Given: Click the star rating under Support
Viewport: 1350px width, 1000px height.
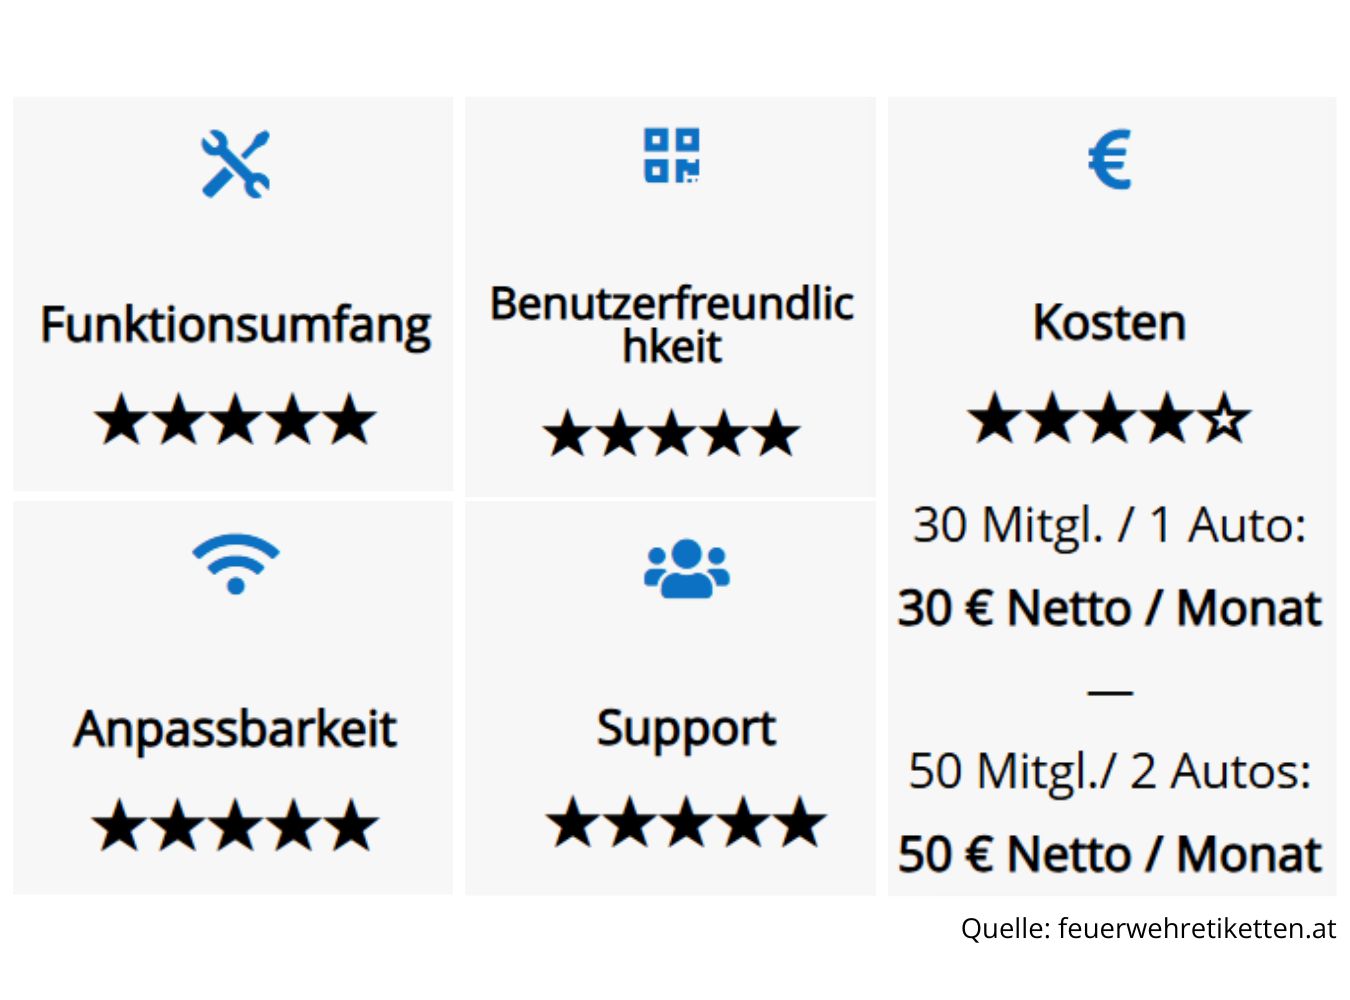Looking at the screenshot, I should [x=686, y=823].
